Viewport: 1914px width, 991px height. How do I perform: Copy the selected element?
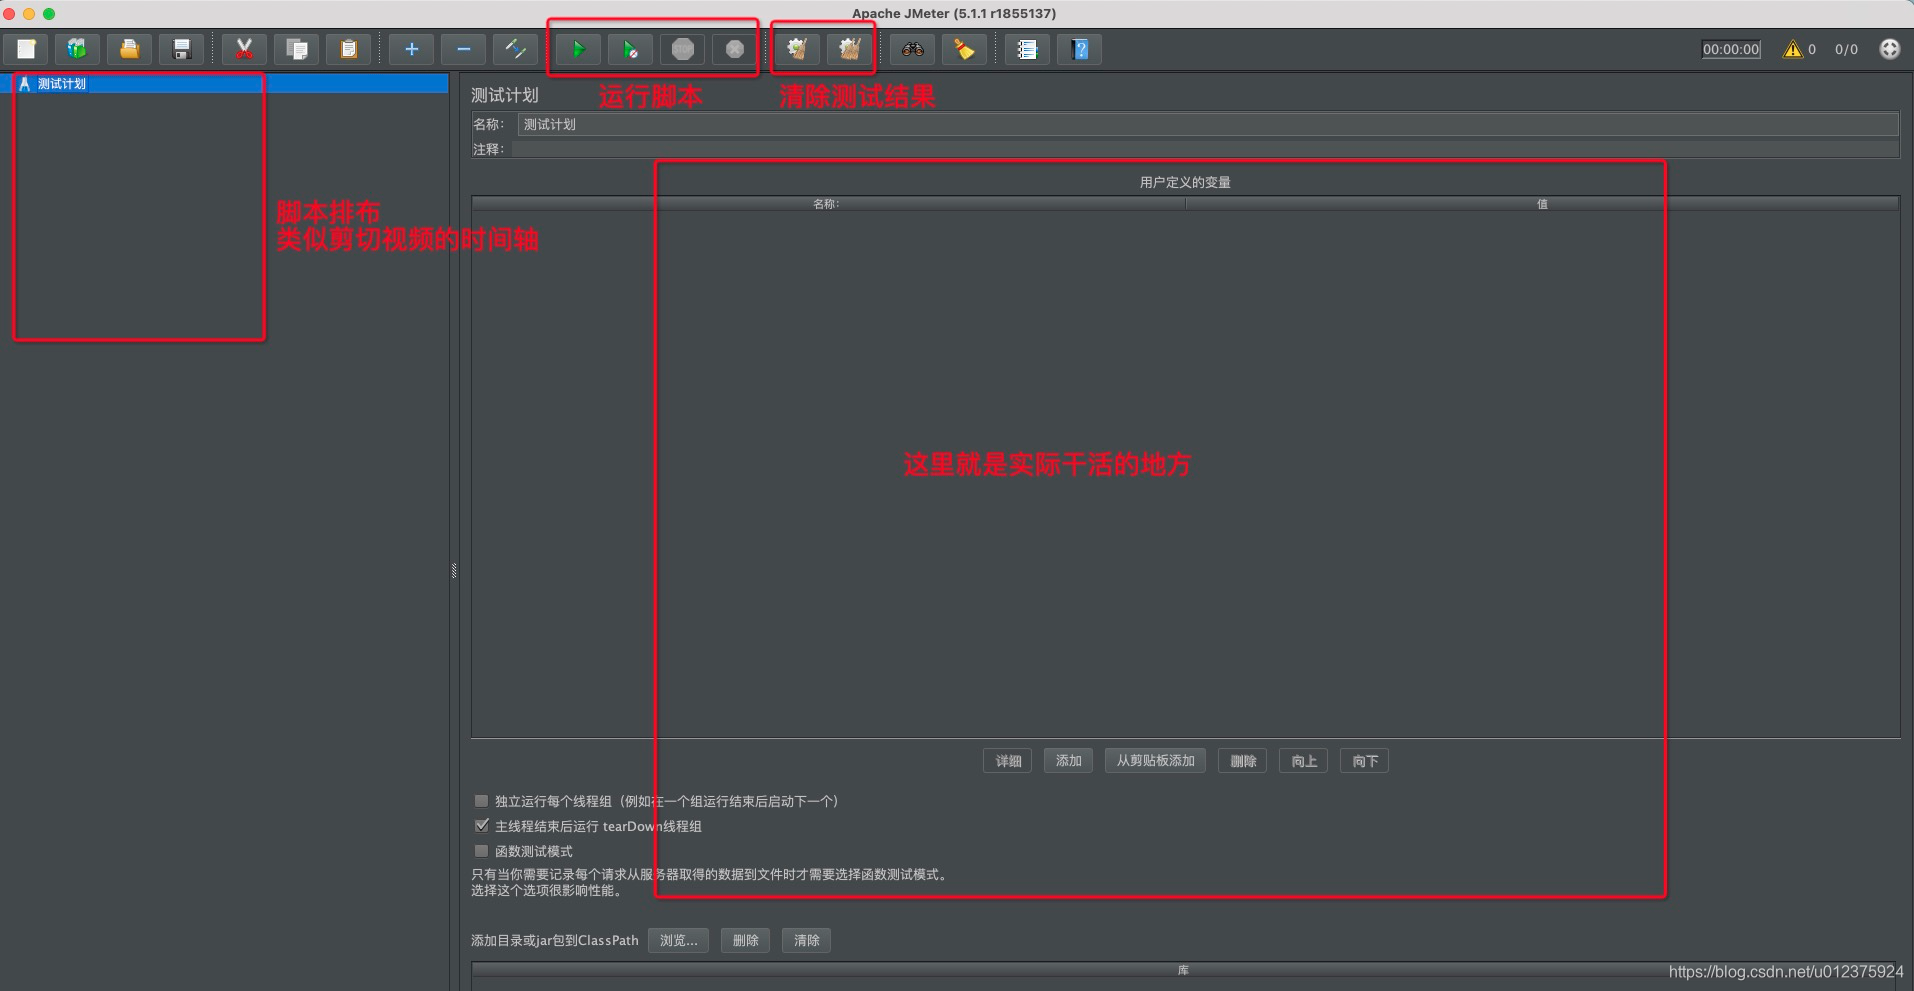tap(297, 49)
